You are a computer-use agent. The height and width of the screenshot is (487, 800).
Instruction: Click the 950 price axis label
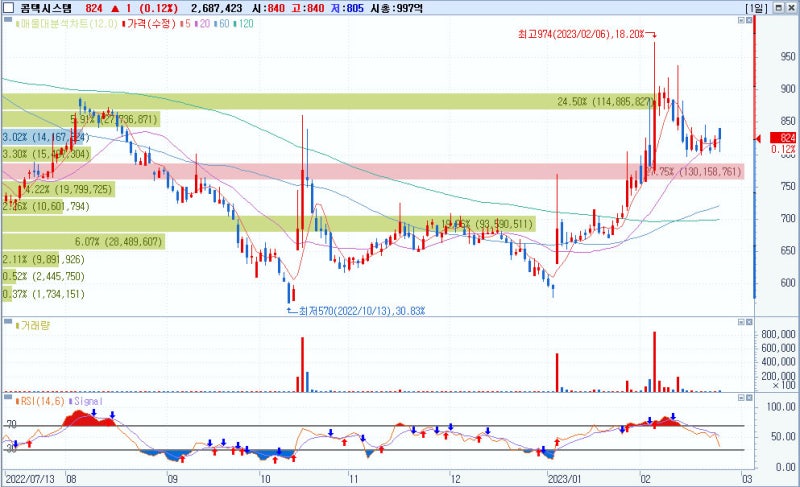click(788, 56)
